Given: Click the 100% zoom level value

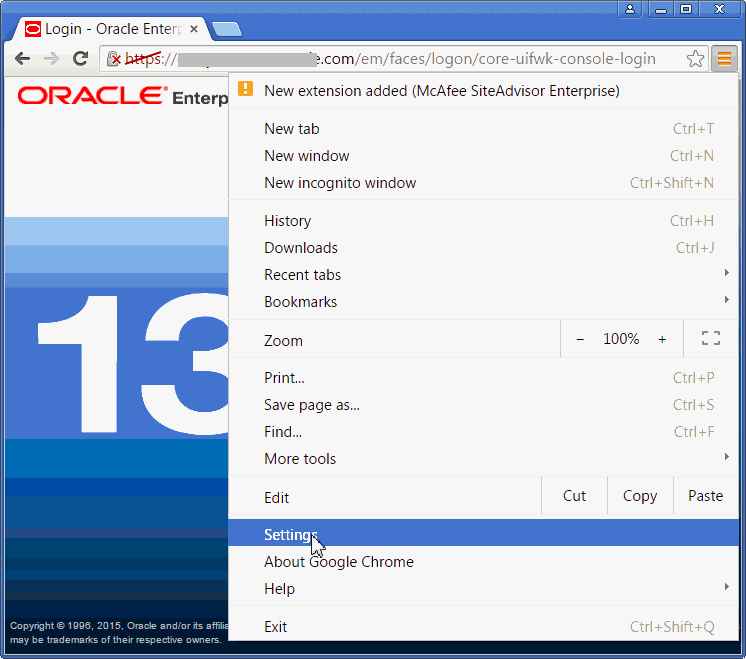Looking at the screenshot, I should (621, 339).
